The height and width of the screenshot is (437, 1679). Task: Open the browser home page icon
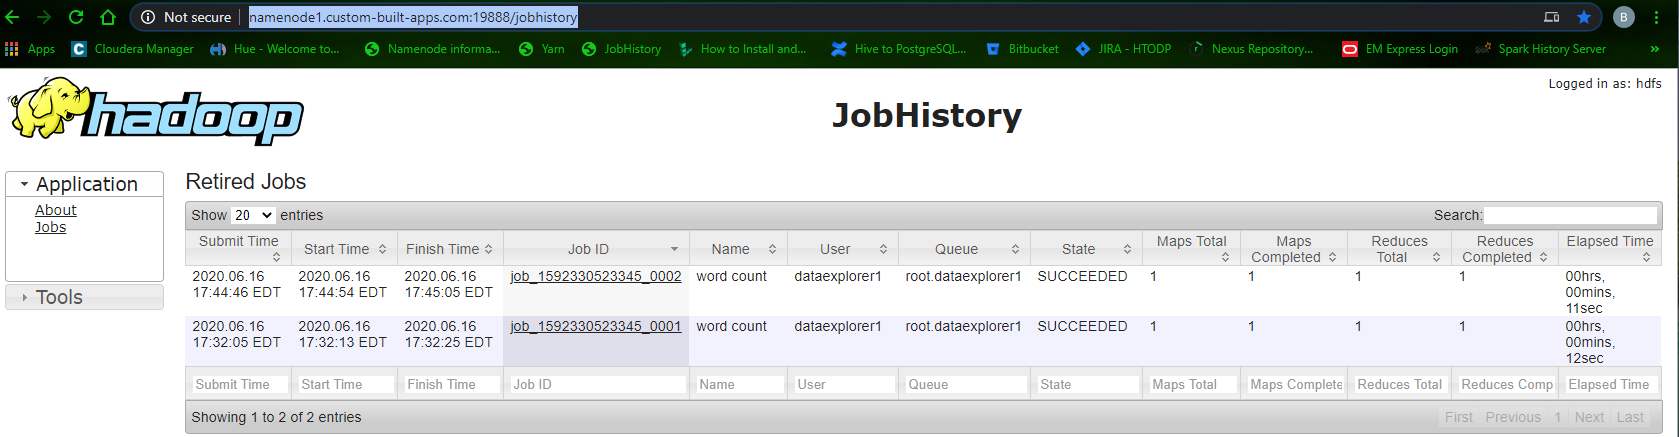point(108,17)
